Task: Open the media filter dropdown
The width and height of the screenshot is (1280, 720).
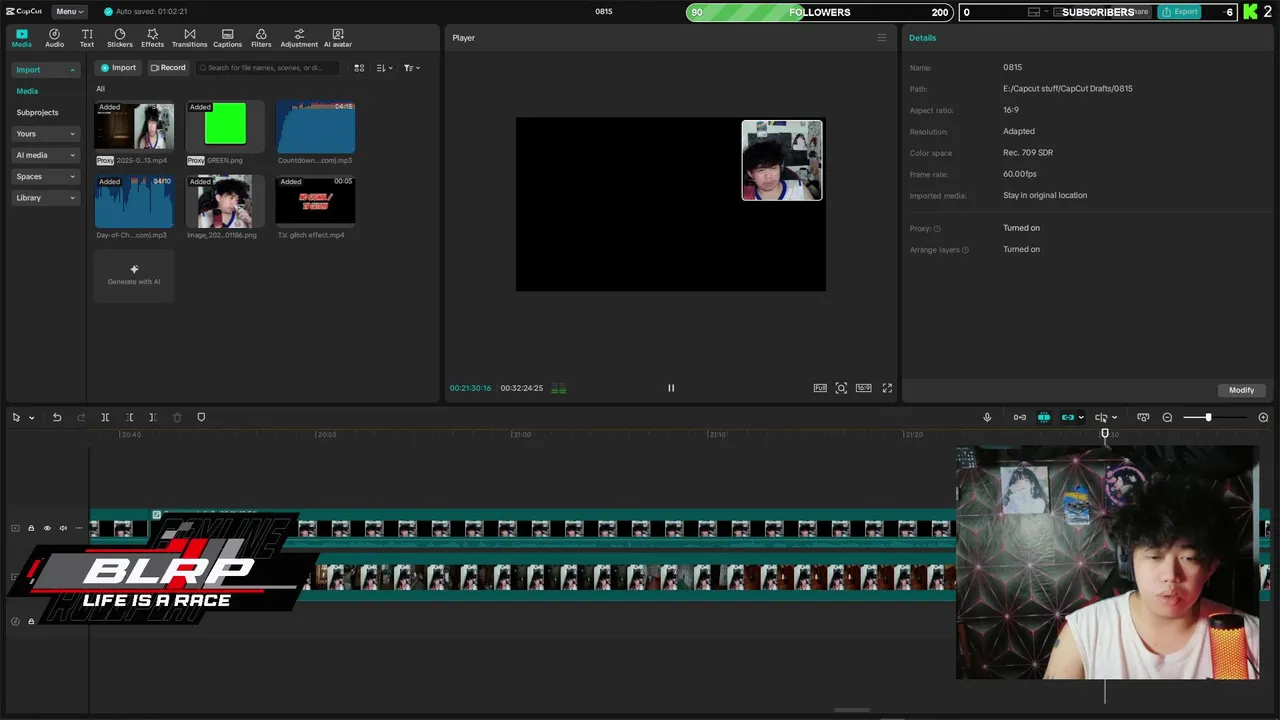Action: 411,68
